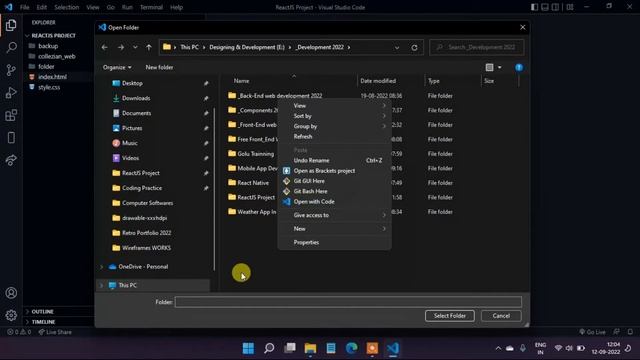This screenshot has height=360, width=640.
Task: Click the Search _Development 2022 box
Action: pyautogui.click(x=476, y=47)
